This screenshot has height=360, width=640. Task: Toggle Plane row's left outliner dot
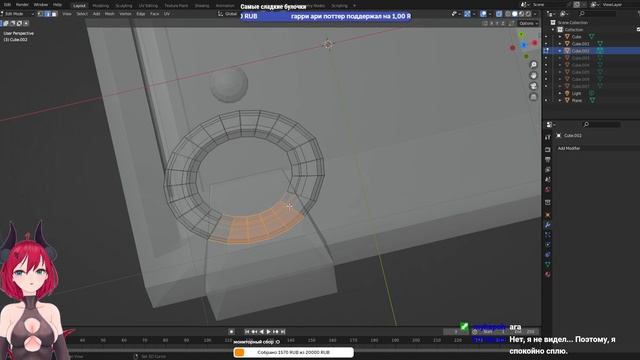546,100
